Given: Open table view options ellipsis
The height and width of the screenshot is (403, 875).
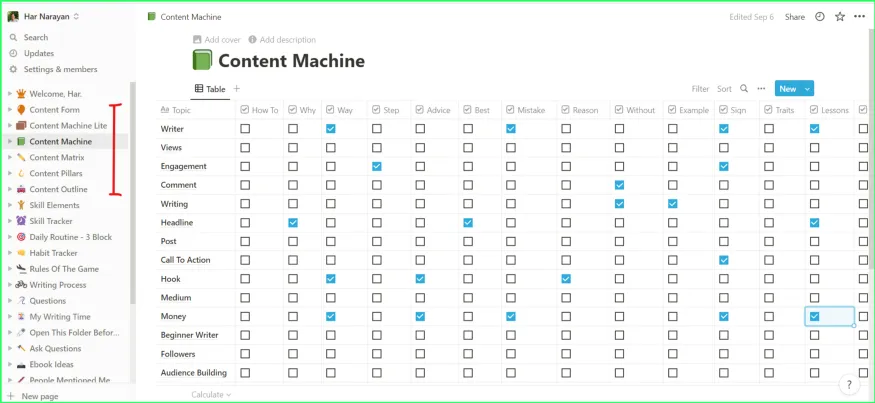Looking at the screenshot, I should pos(761,89).
